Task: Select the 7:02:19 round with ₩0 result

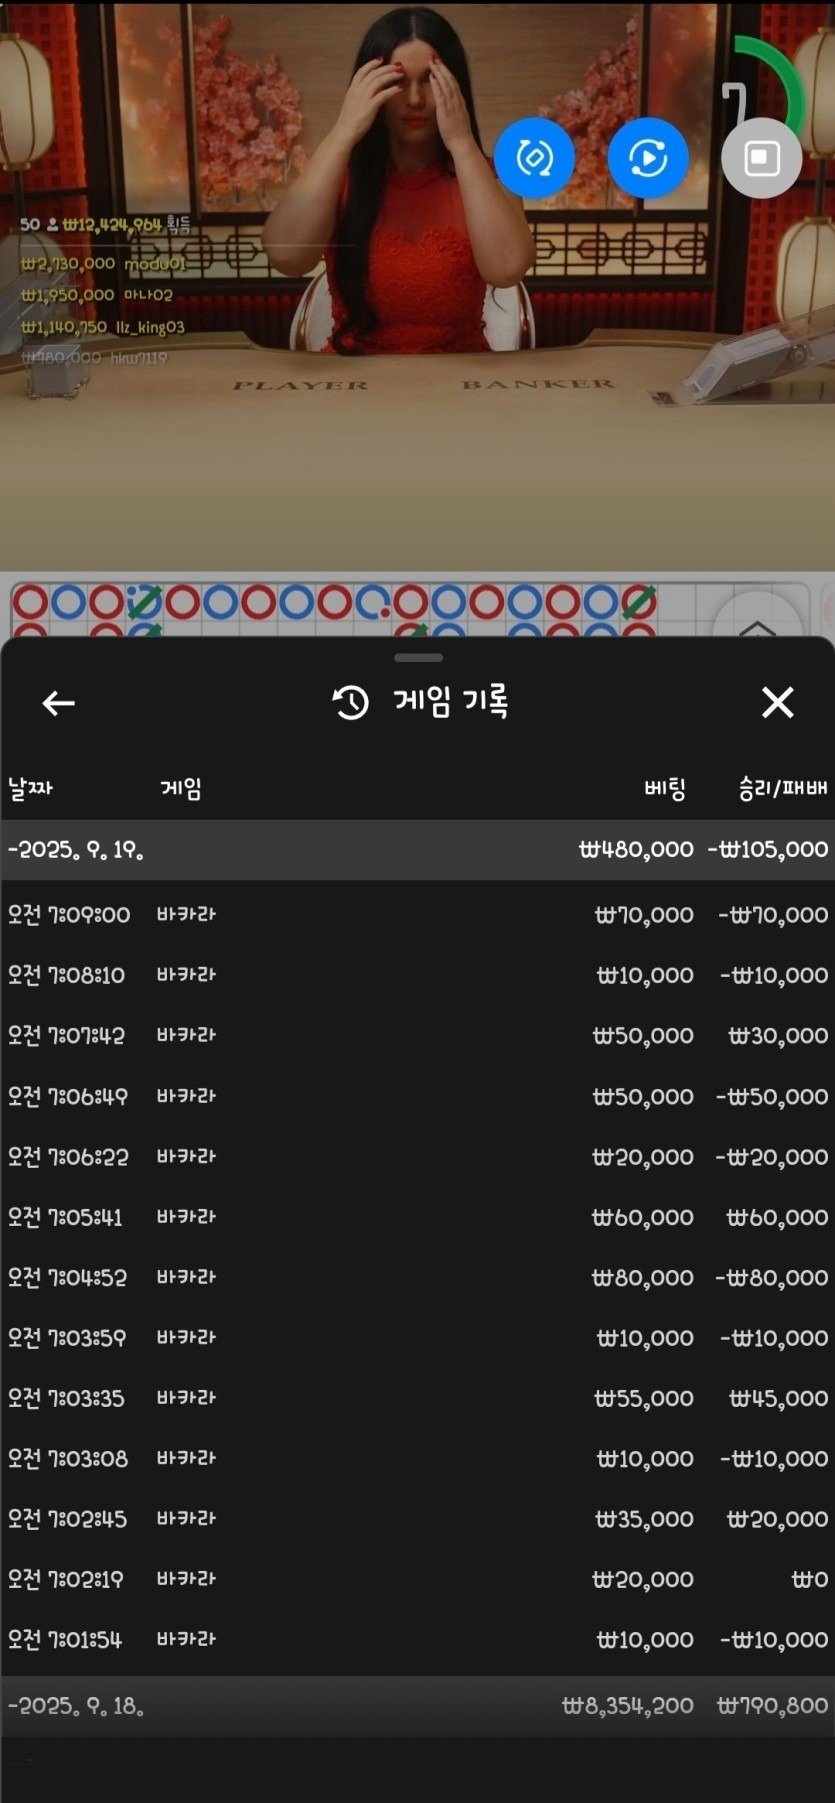Action: click(417, 1579)
